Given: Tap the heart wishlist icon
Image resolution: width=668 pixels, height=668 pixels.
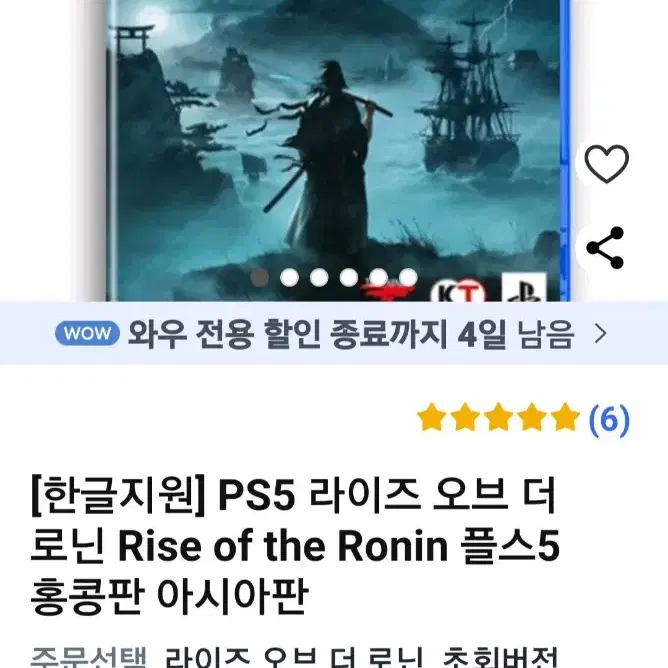Looking at the screenshot, I should 606,164.
